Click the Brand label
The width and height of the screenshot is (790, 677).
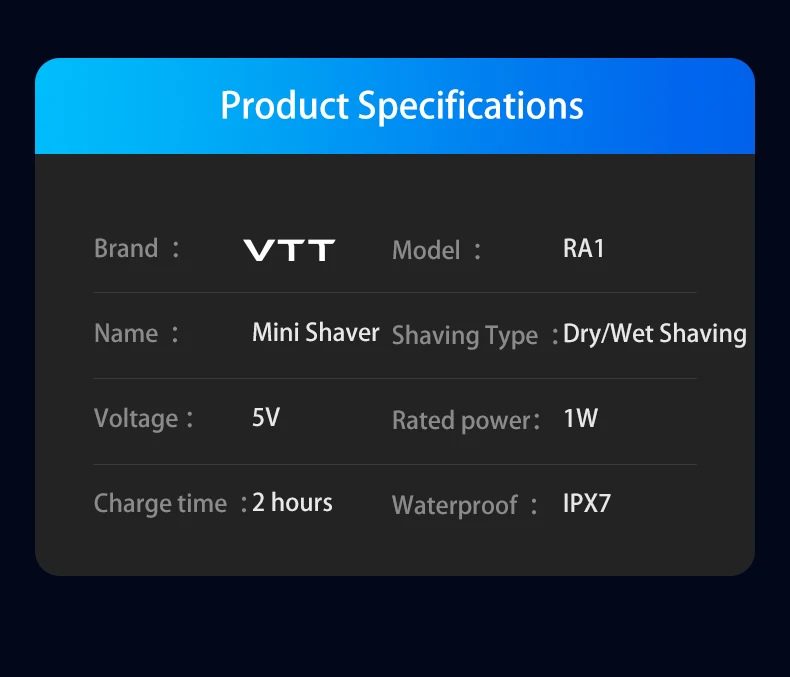tap(126, 248)
